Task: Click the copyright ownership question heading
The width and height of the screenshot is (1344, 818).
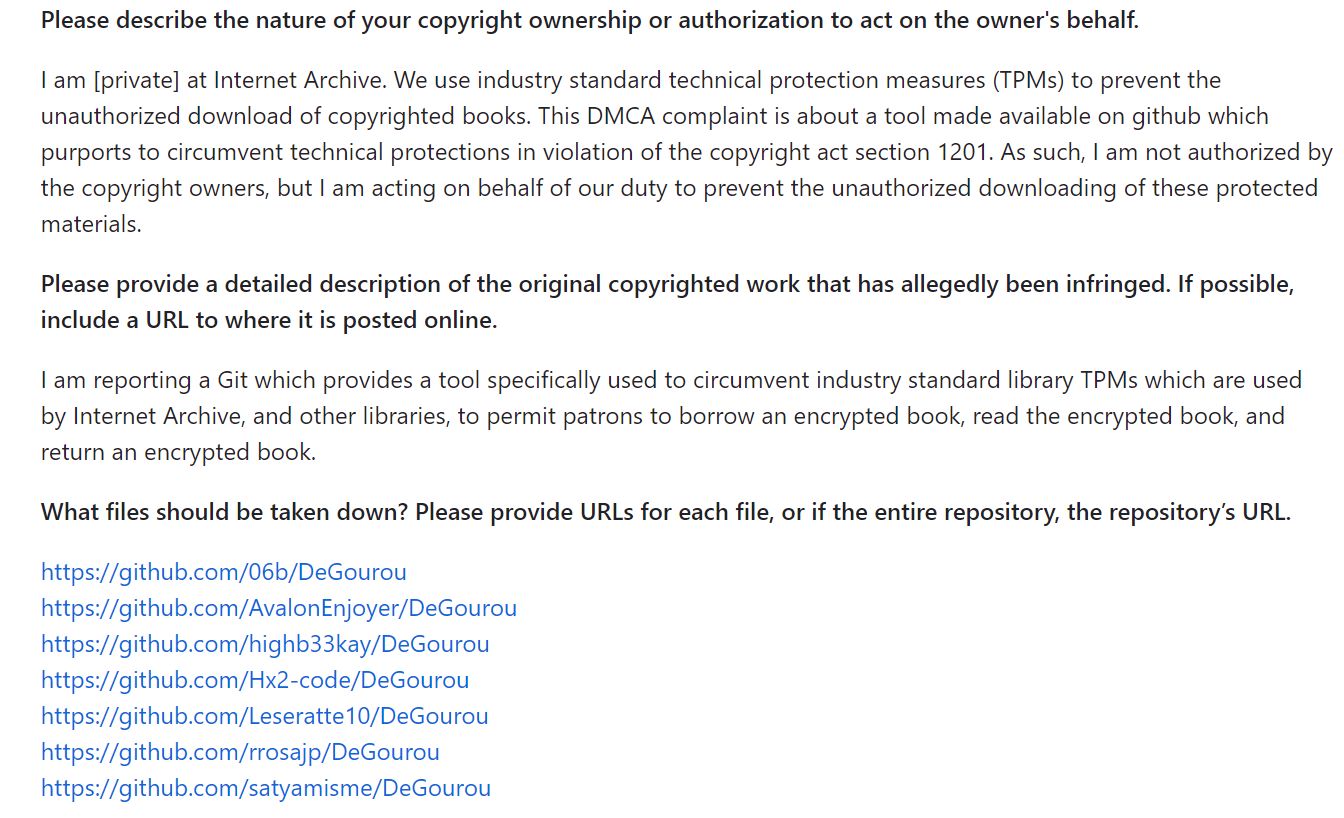Action: tap(590, 21)
